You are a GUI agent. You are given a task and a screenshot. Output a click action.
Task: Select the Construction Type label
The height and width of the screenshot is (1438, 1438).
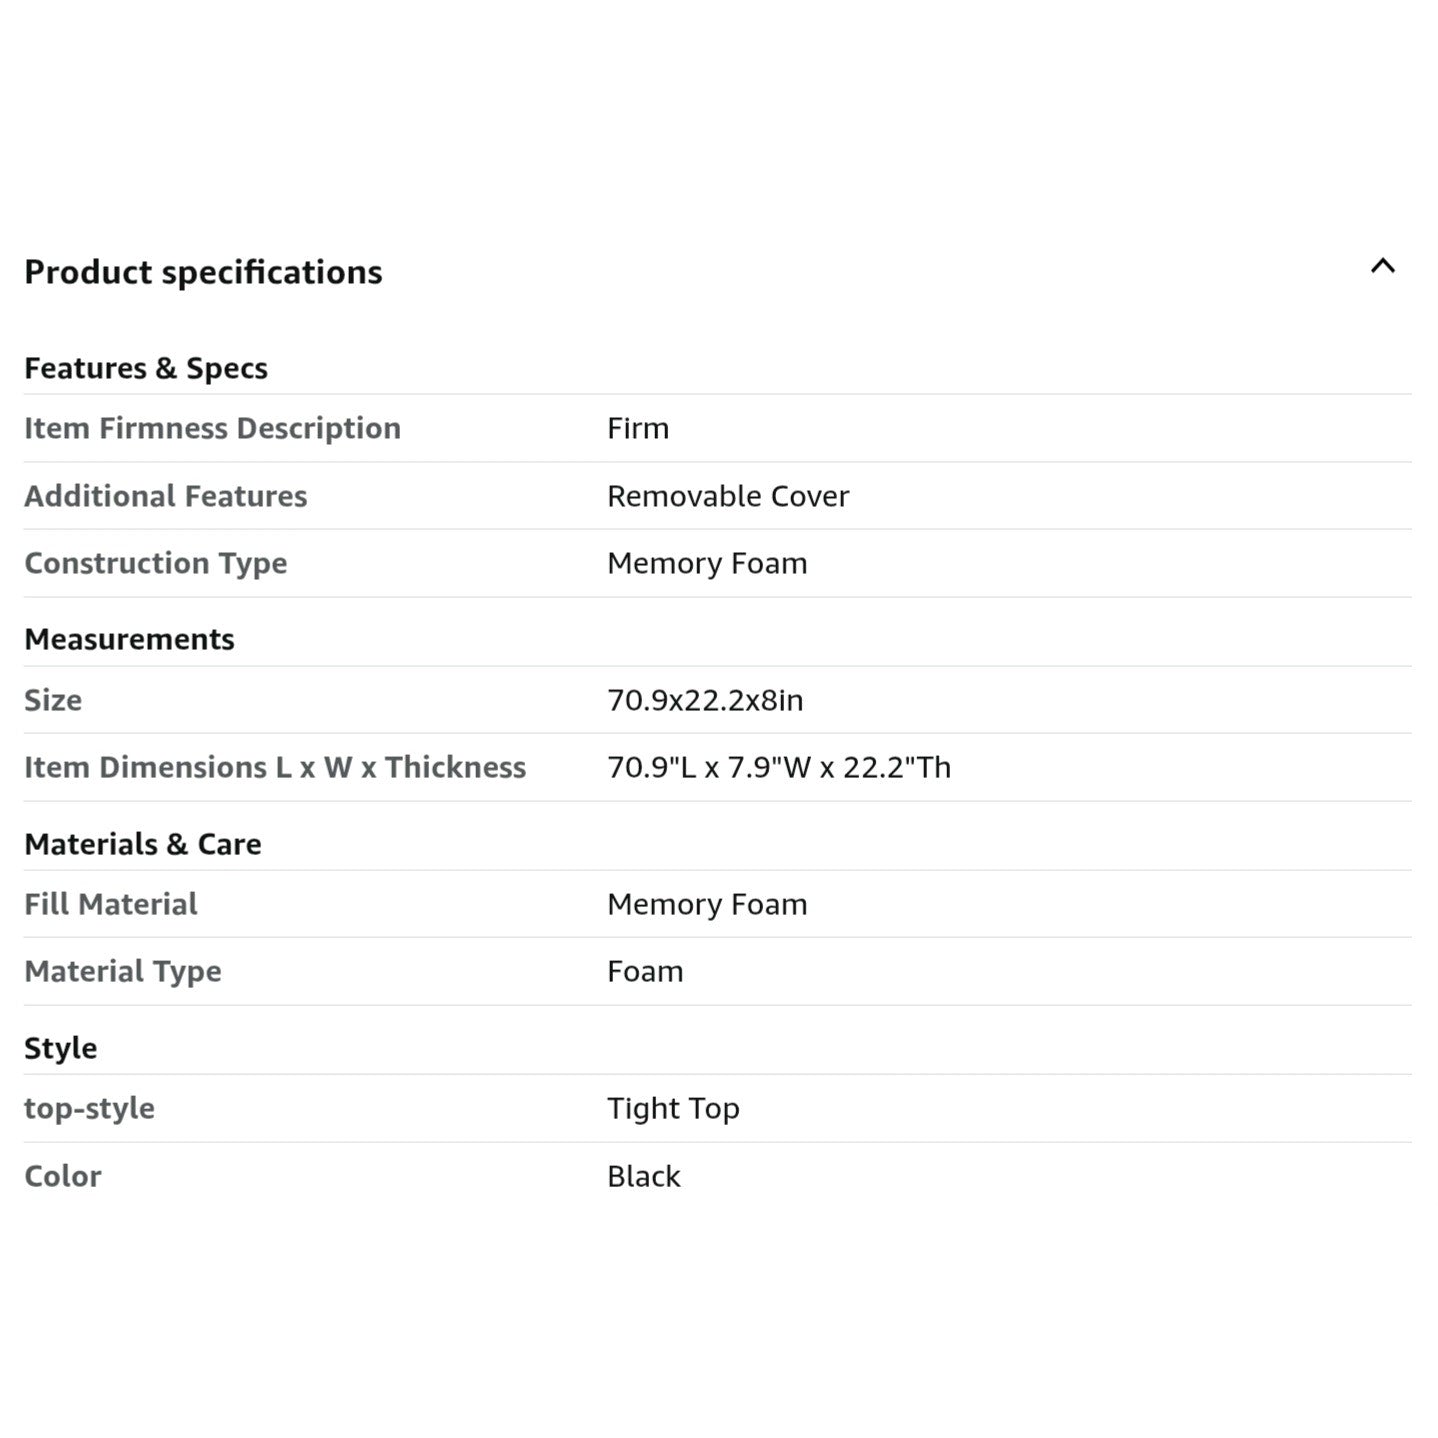[x=156, y=563]
